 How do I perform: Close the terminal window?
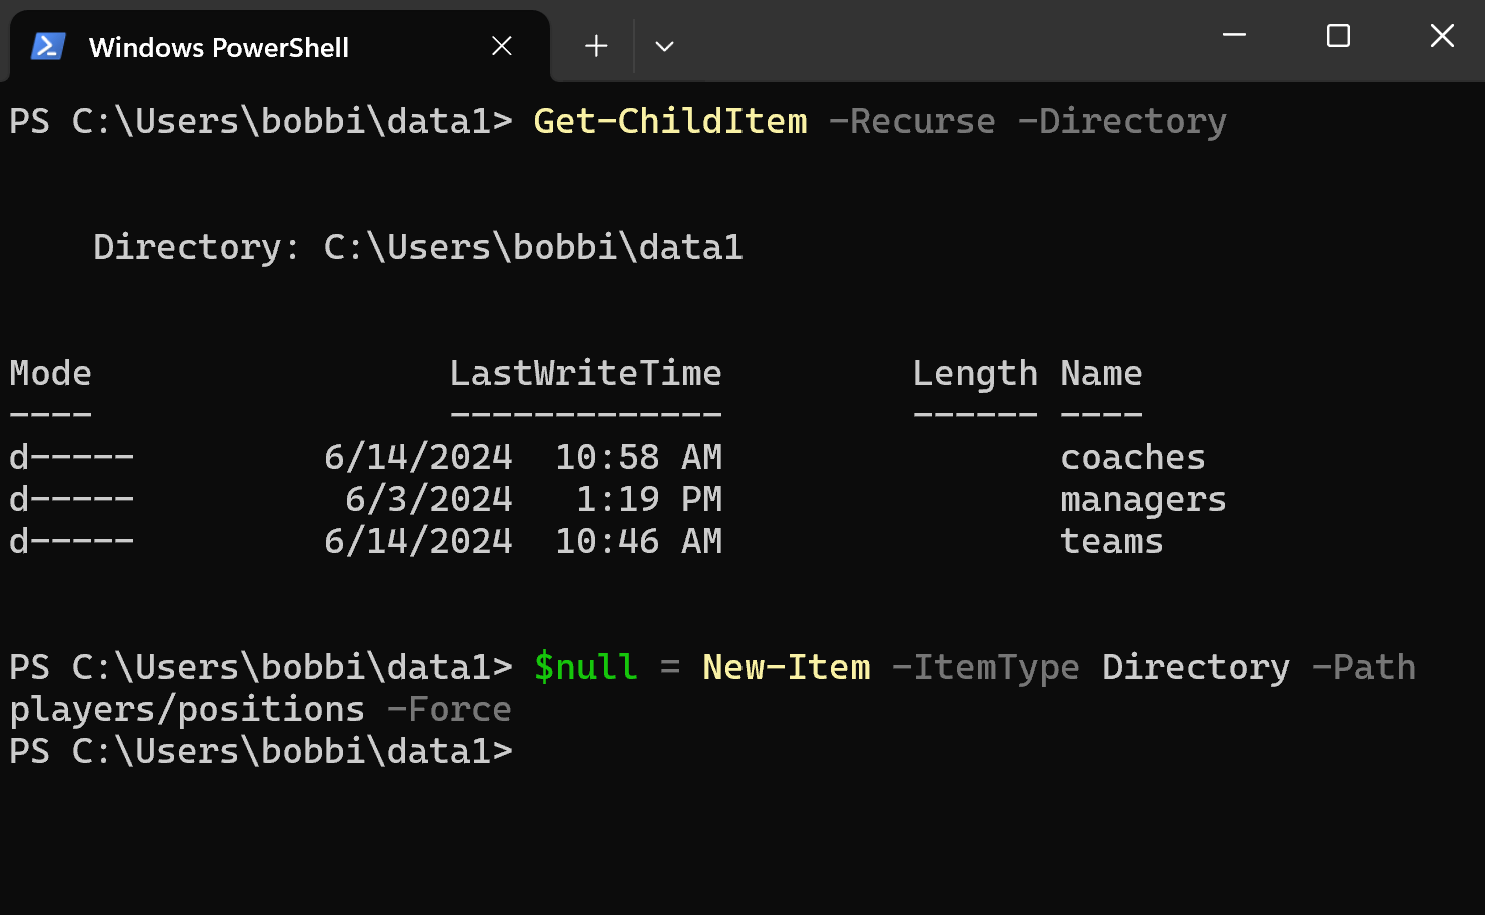point(1442,36)
